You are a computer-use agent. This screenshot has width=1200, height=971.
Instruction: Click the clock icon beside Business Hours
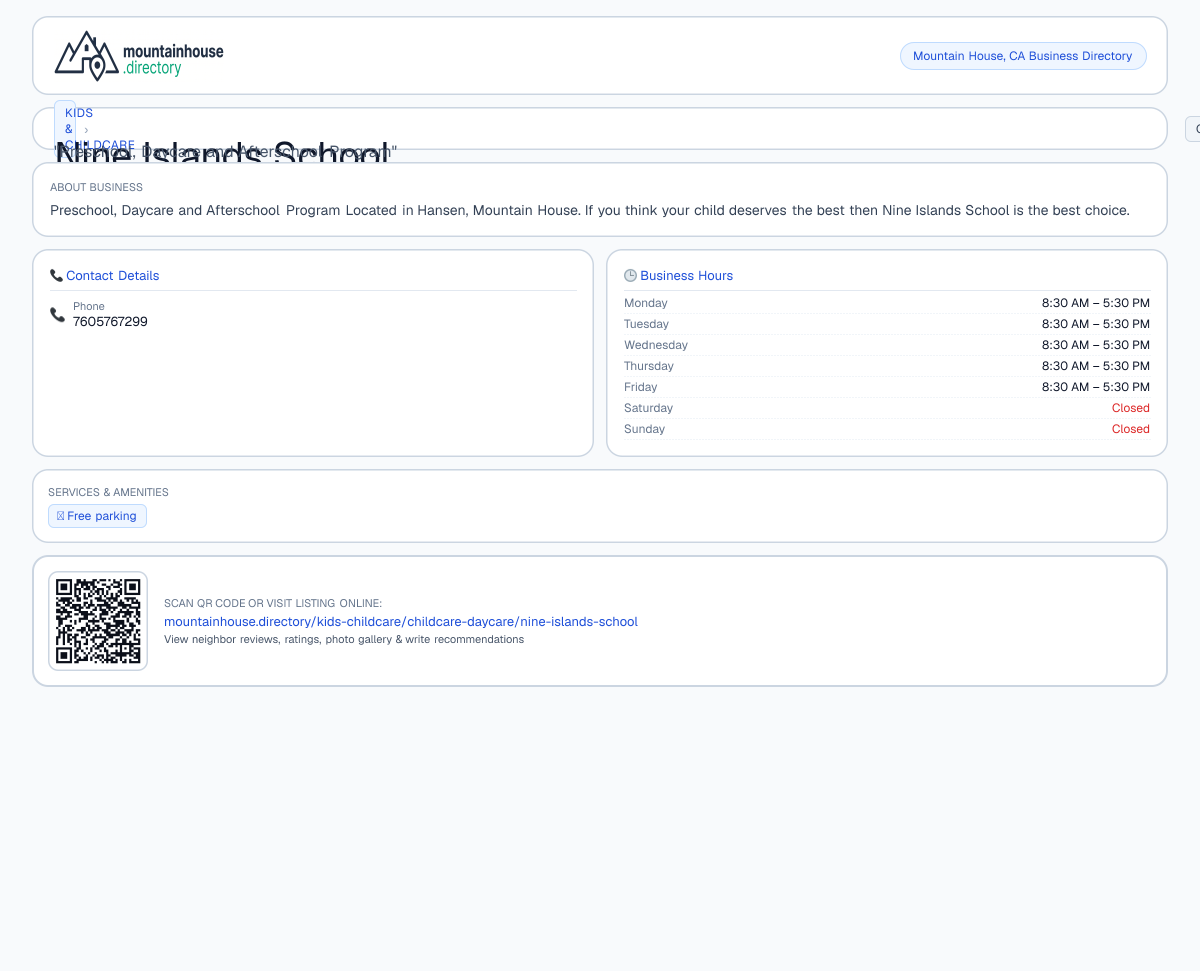click(630, 275)
